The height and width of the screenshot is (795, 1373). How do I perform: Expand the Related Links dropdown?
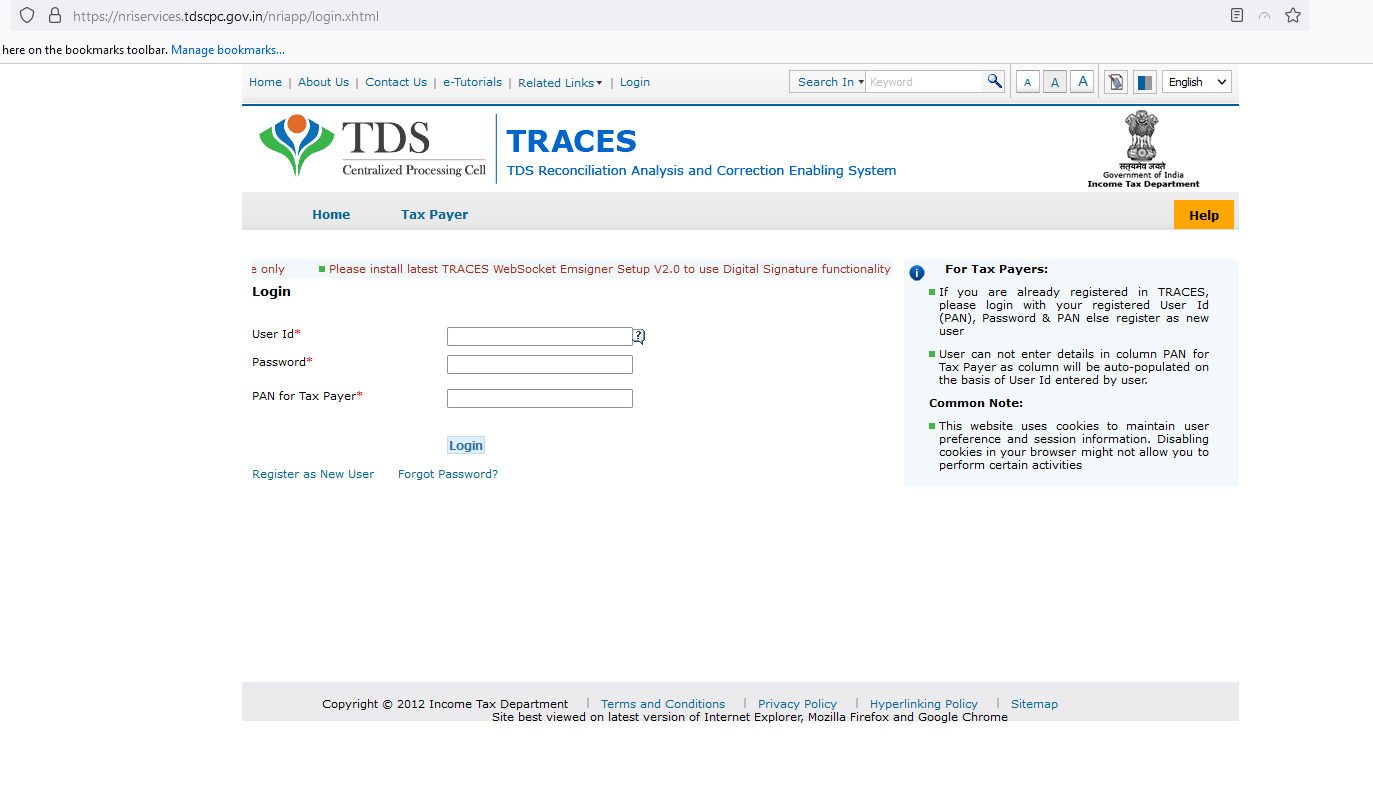[x=560, y=83]
